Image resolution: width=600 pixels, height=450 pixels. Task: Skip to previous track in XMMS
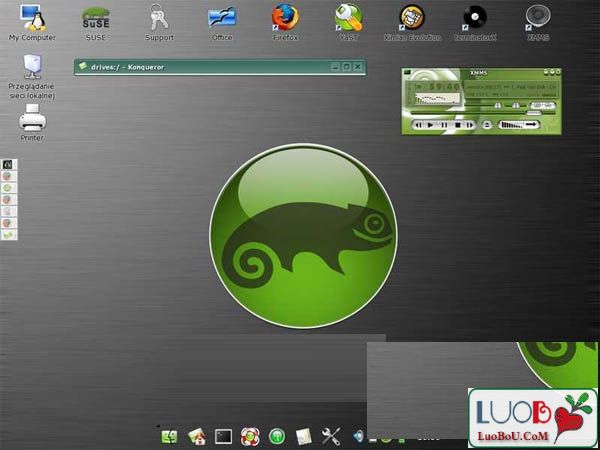pos(418,125)
